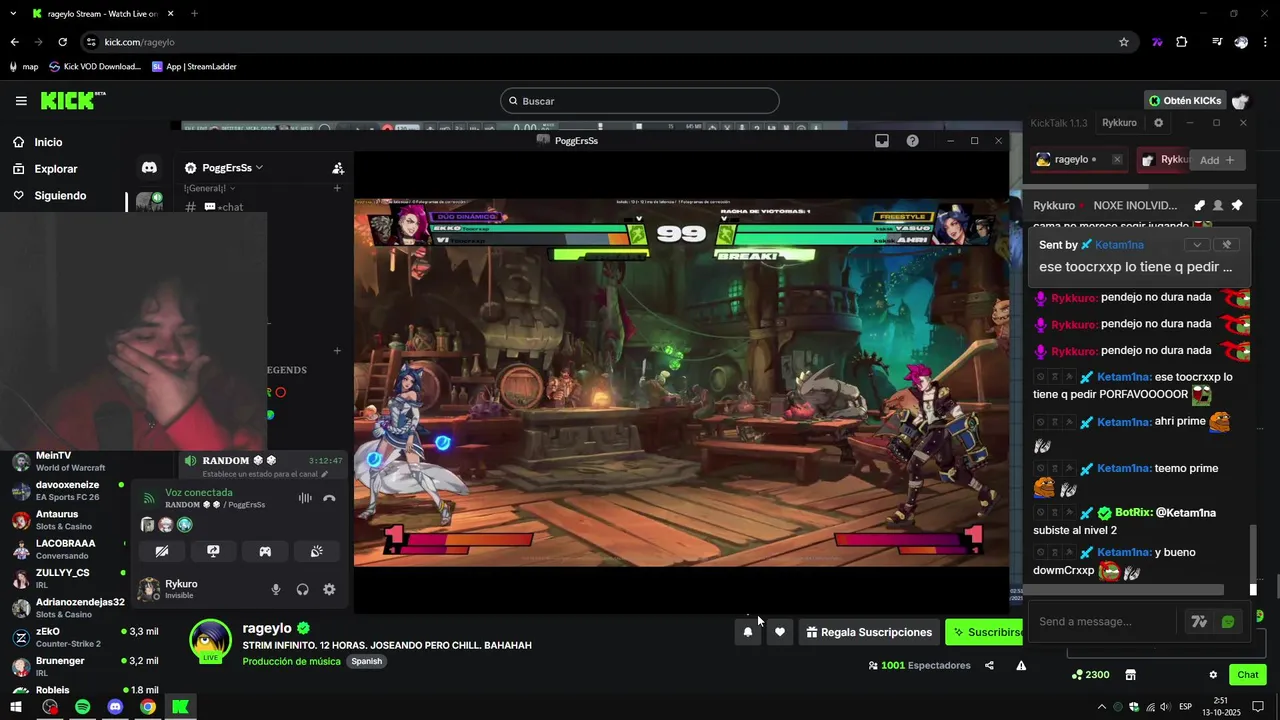
Task: Open Kick chat settings gear
Action: click(1213, 675)
